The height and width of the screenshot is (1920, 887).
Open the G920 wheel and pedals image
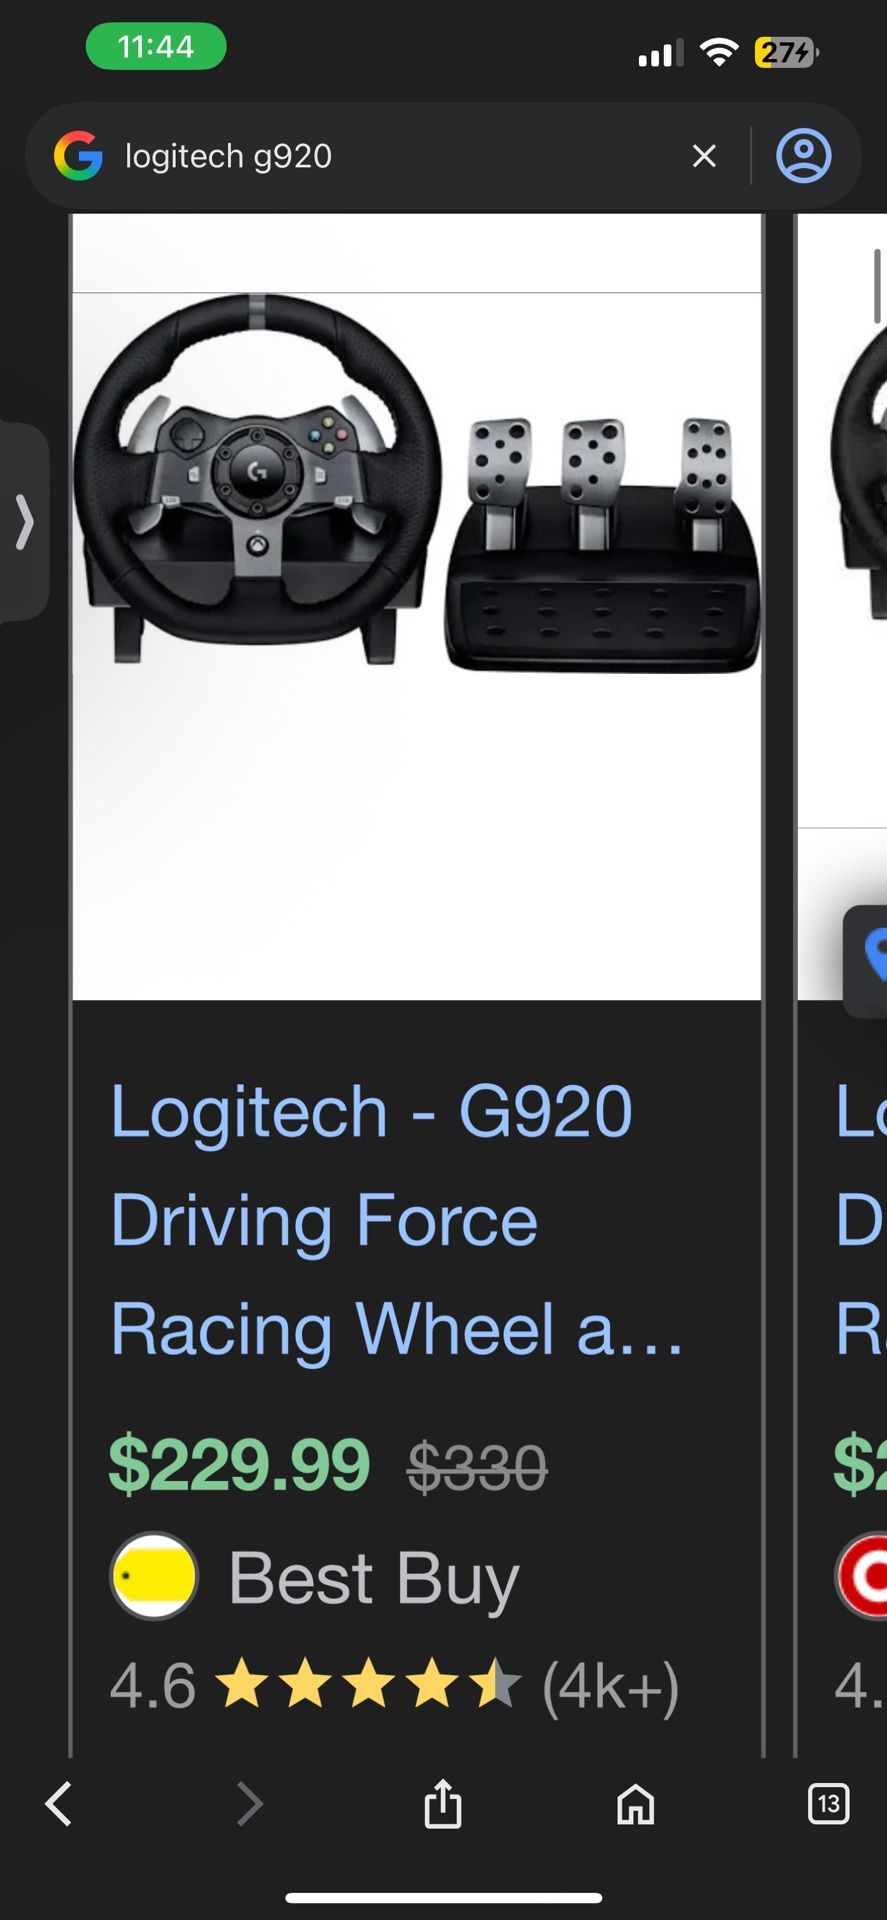(417, 606)
